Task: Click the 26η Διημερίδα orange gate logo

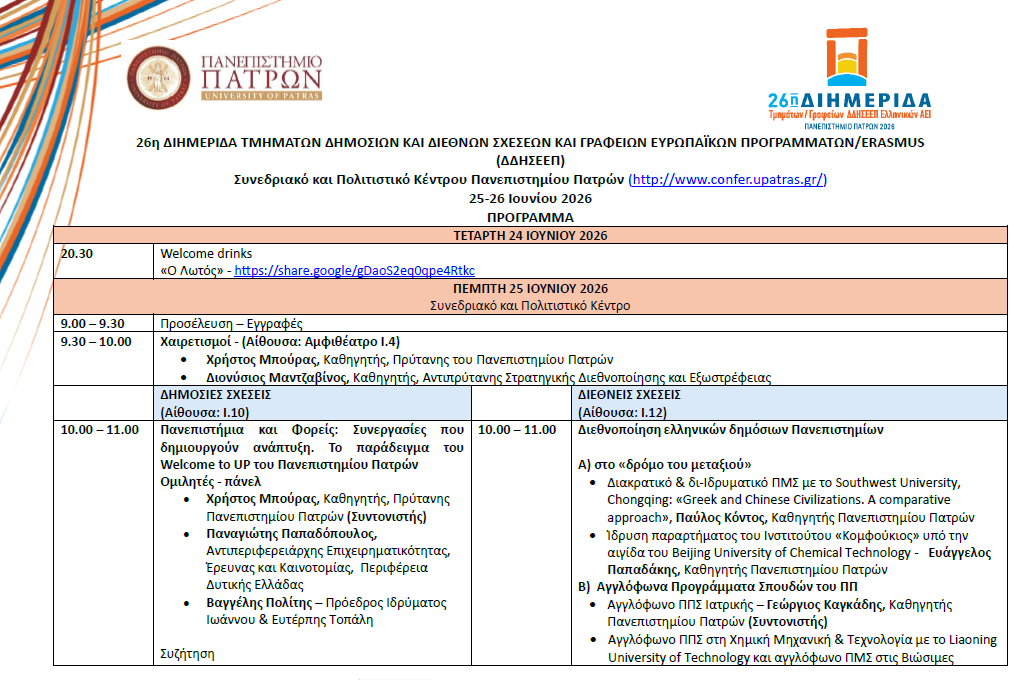Action: point(847,57)
